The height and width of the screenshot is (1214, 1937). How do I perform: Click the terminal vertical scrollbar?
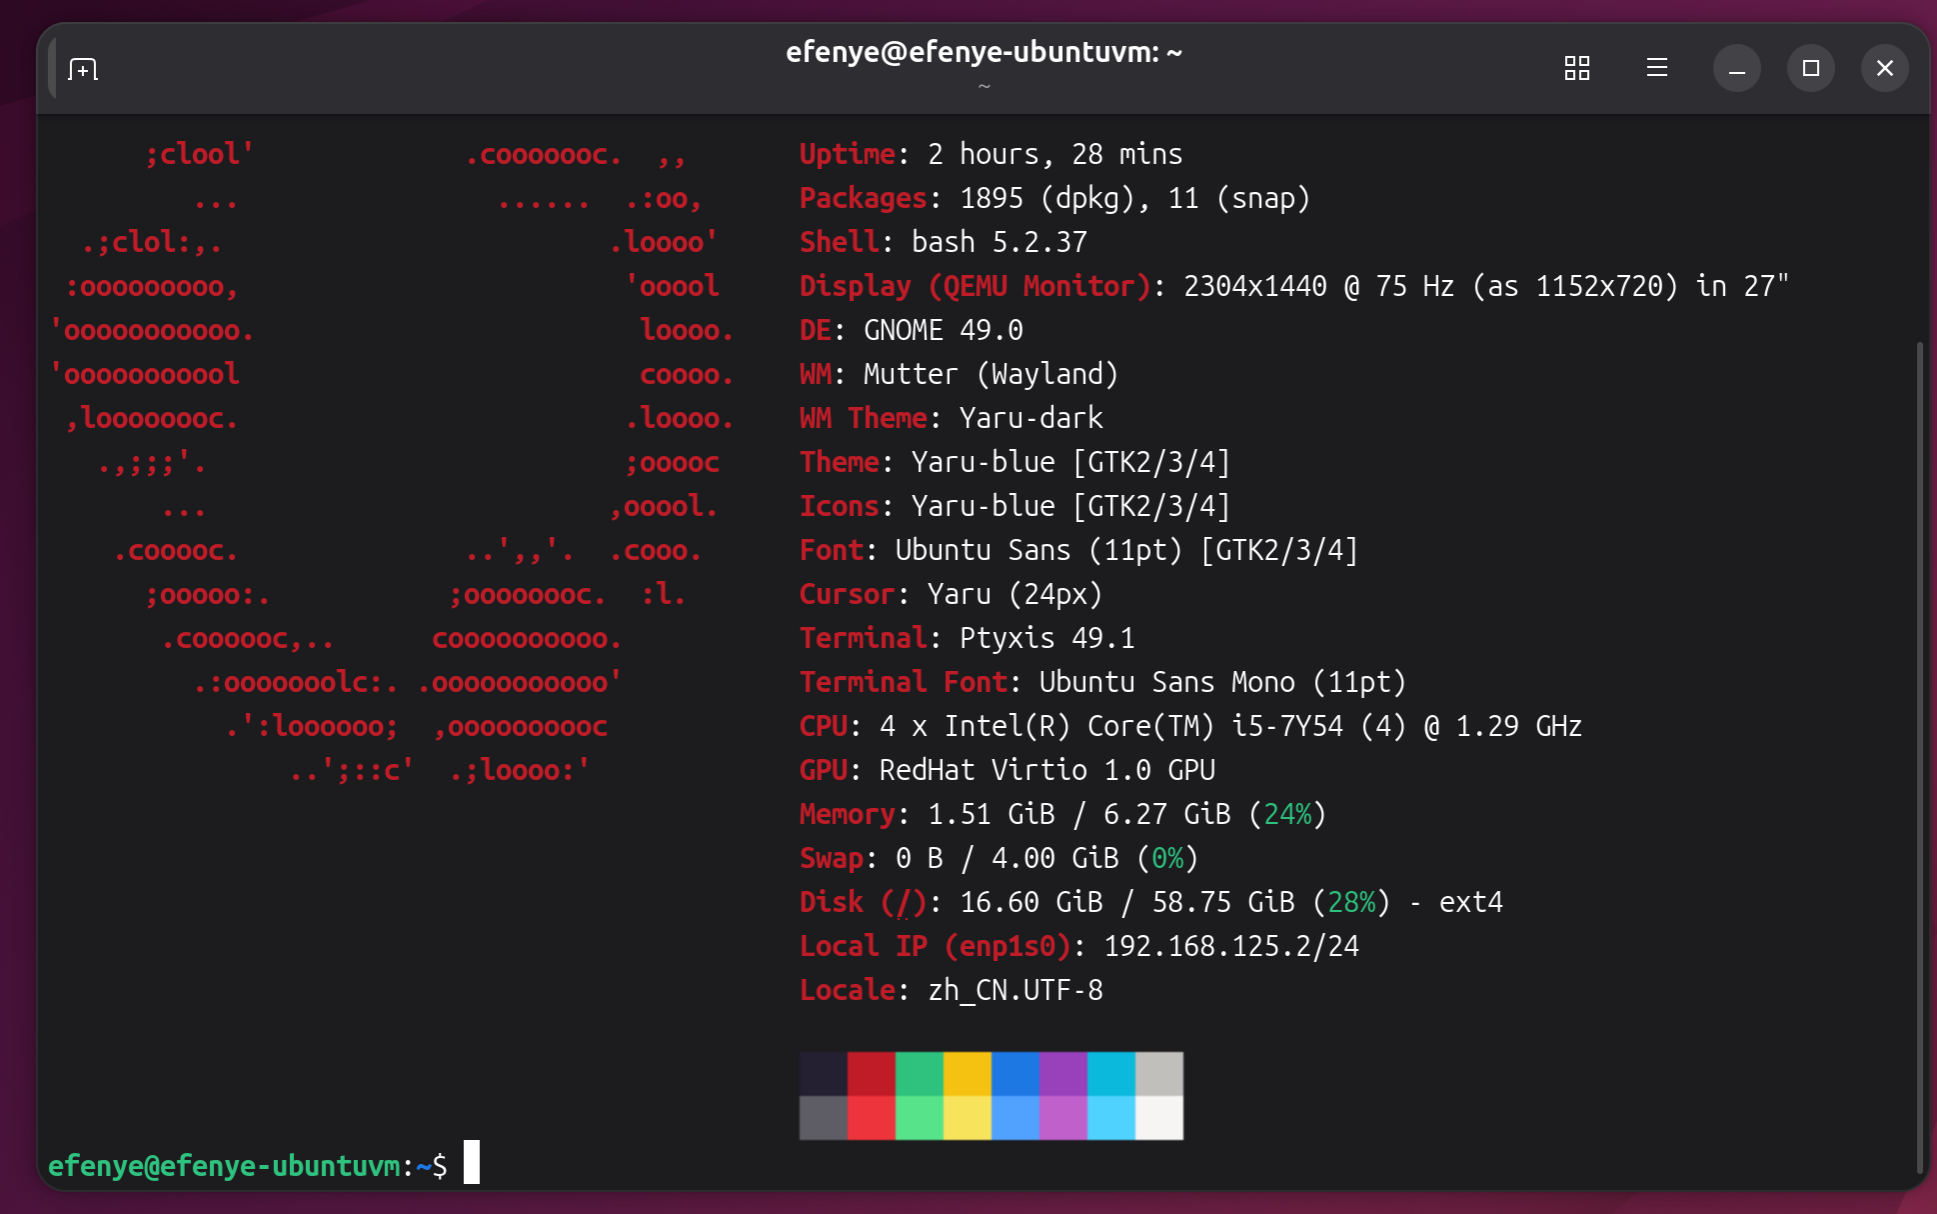1919,757
